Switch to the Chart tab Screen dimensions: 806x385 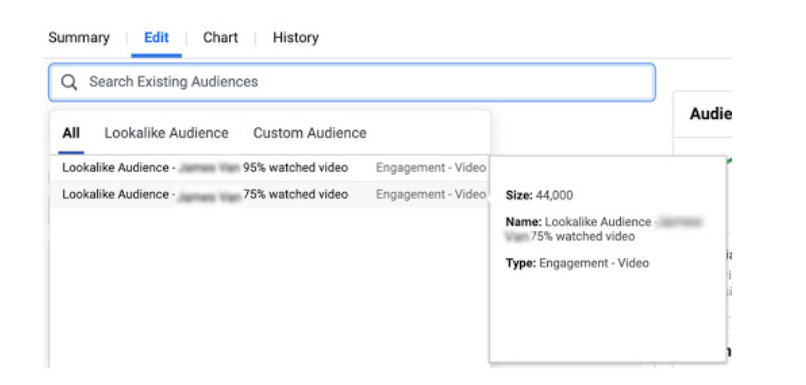click(x=220, y=38)
